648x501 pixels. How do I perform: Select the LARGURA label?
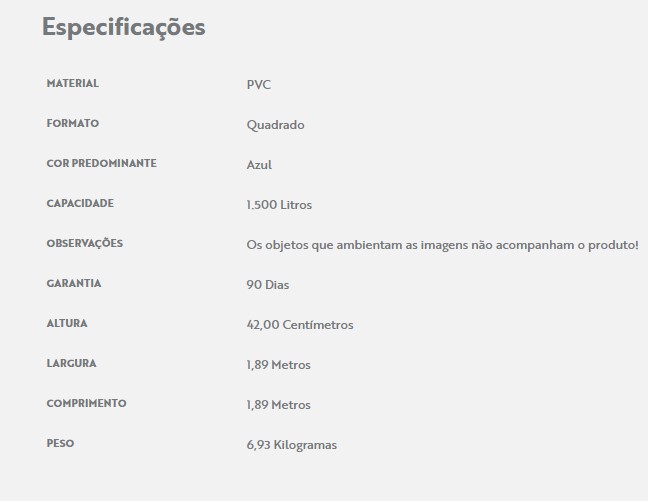[x=71, y=363]
